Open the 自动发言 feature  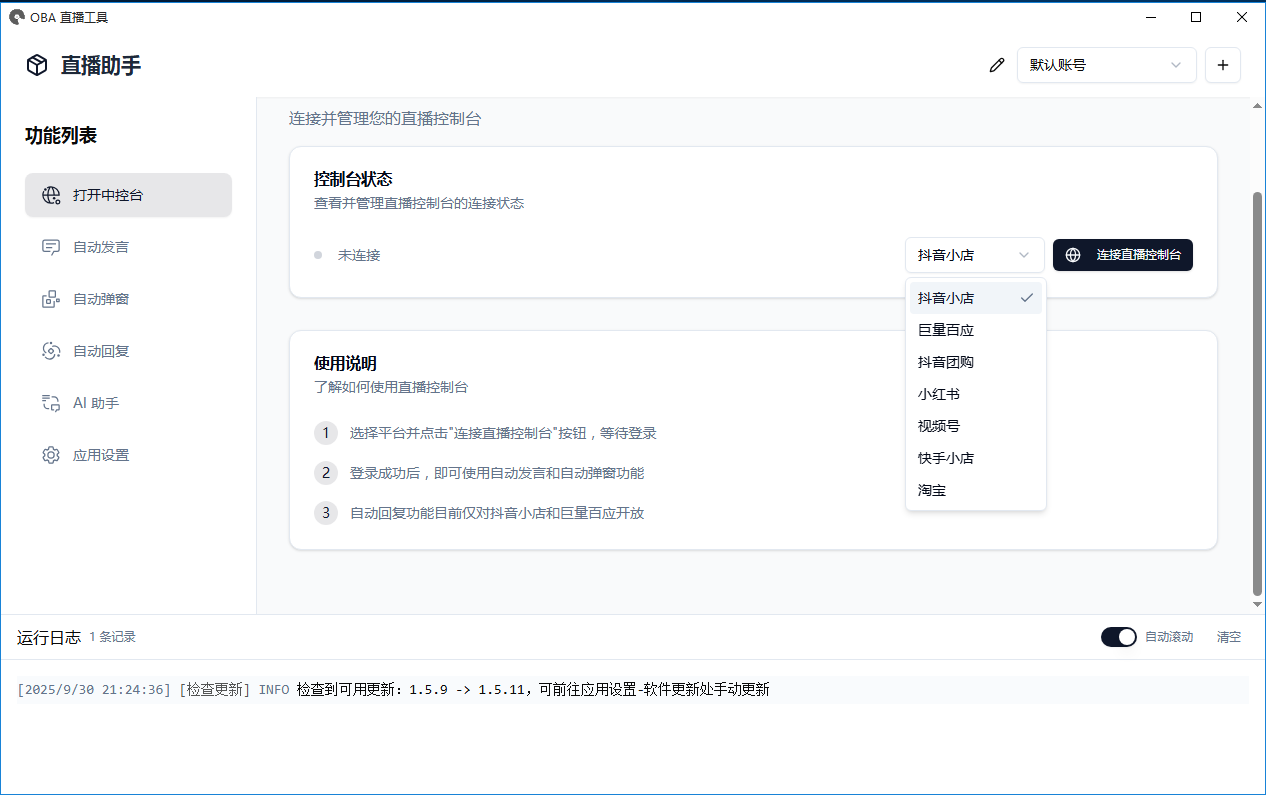[x=50, y=247]
